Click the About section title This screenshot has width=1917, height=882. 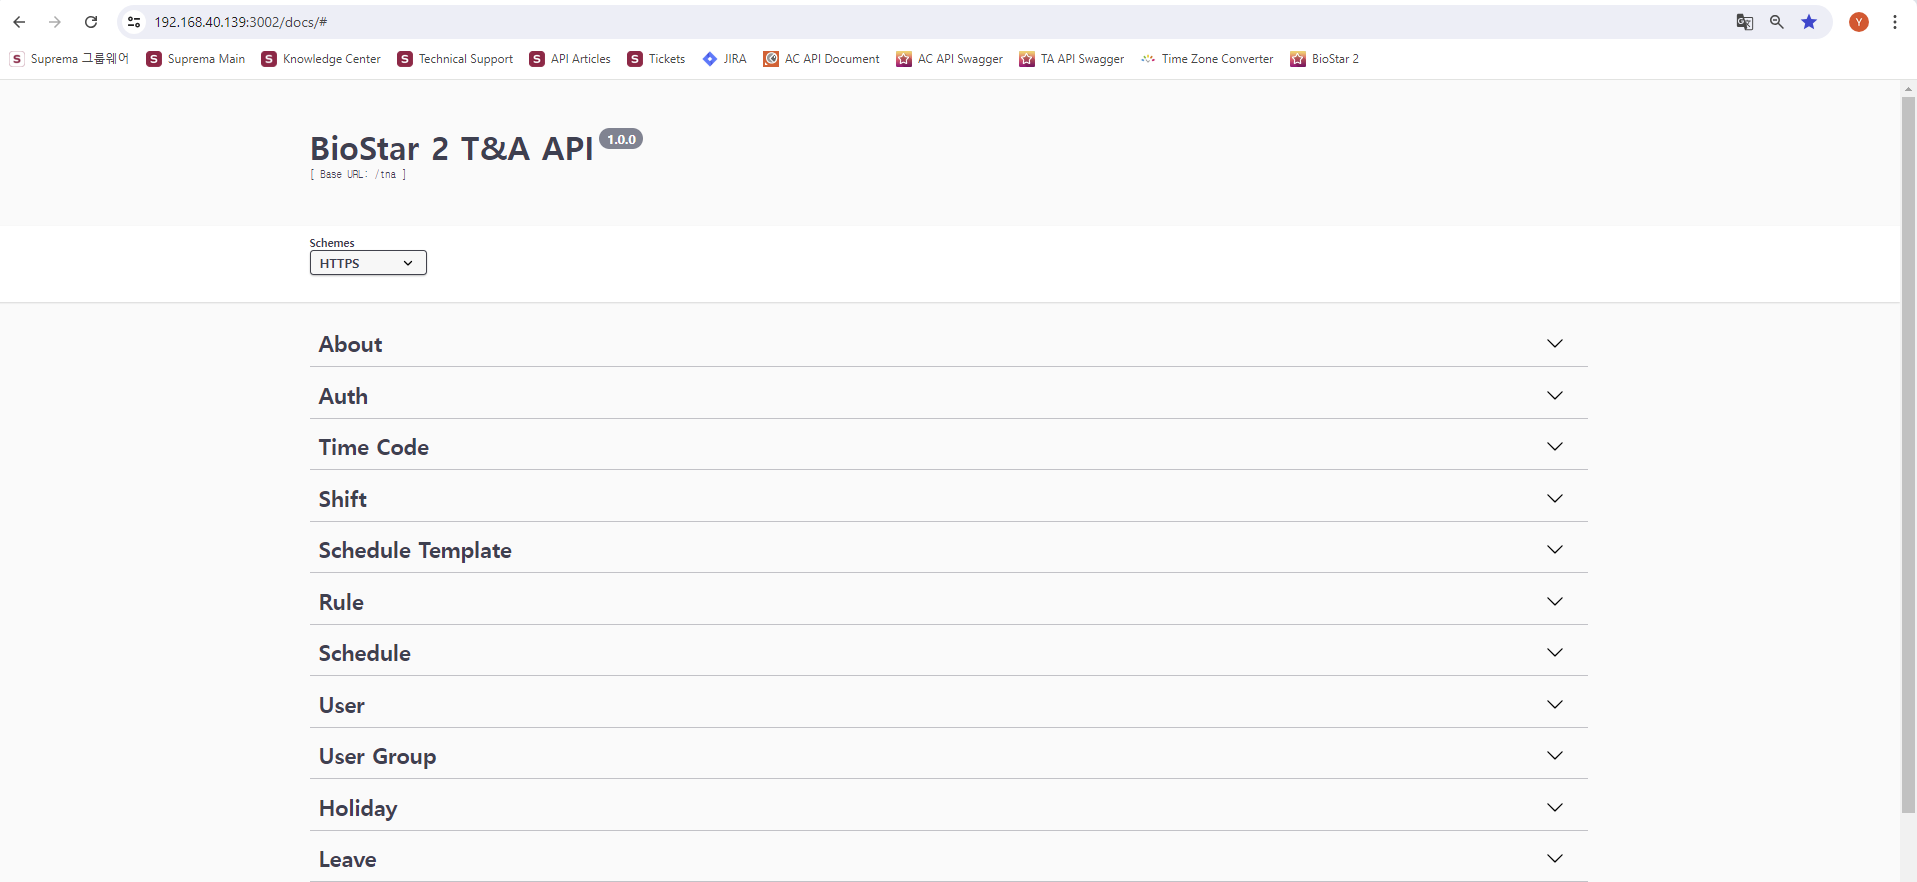350,344
